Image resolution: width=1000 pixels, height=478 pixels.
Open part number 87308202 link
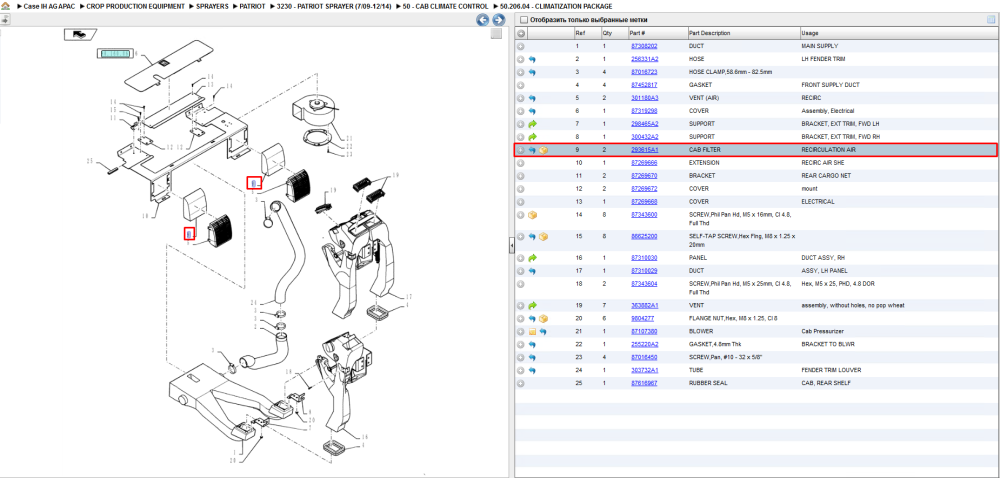(644, 47)
